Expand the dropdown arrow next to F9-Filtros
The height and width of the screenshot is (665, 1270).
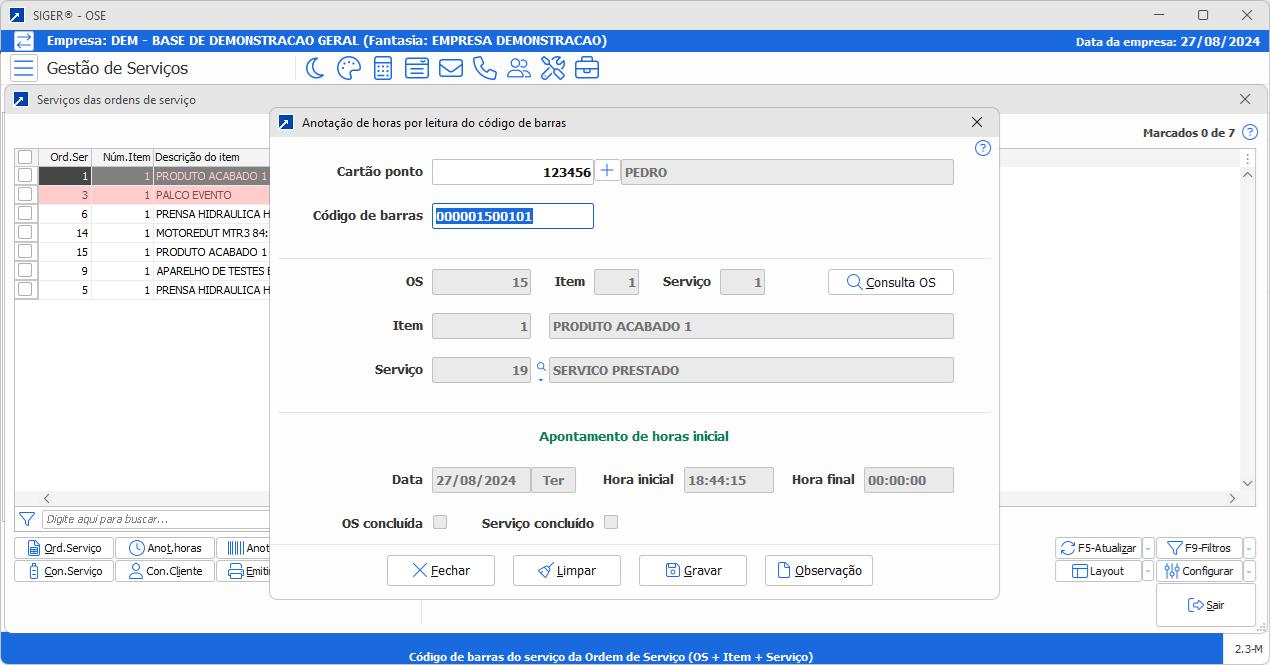[x=1250, y=548]
